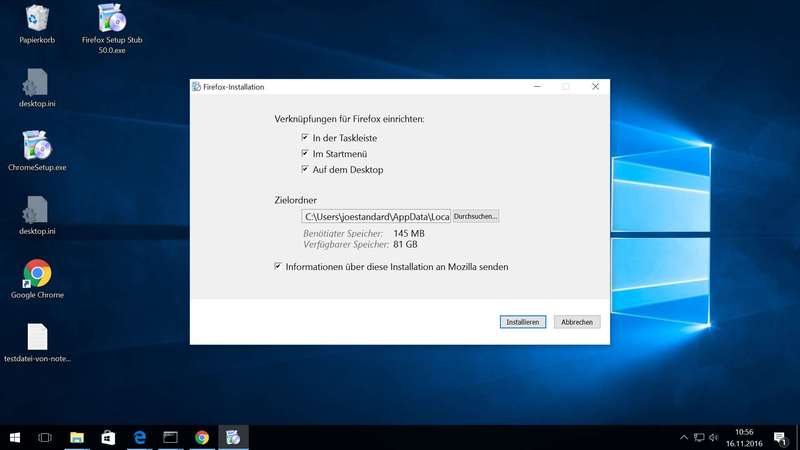Open the Windows Store taskbar icon

pos(108,438)
